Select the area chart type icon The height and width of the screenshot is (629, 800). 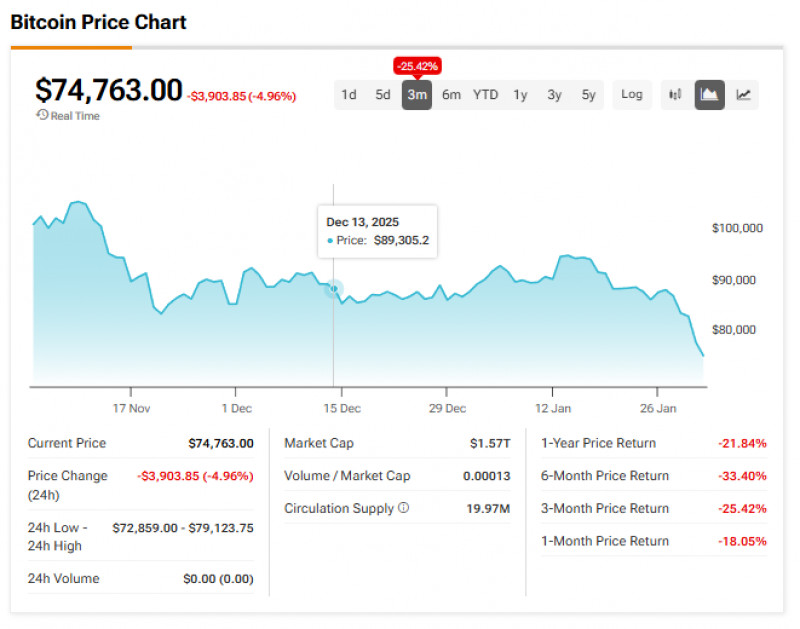[710, 95]
